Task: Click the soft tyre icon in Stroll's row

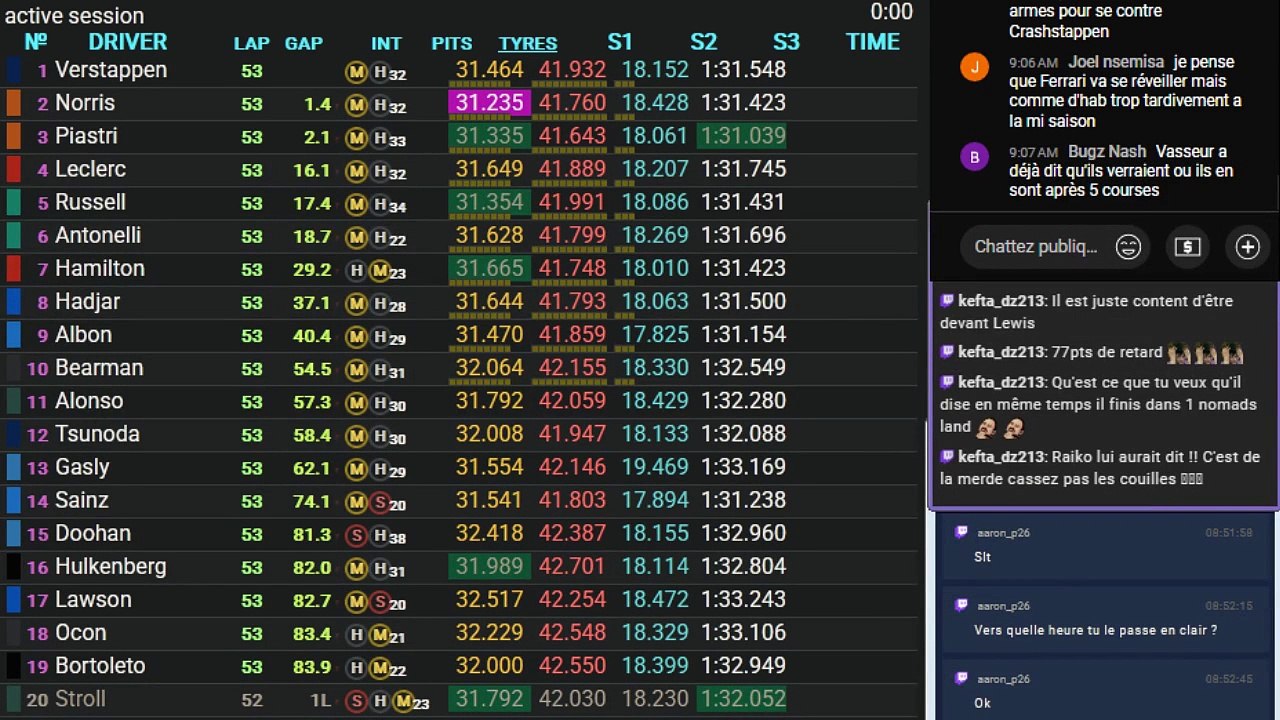Action: [356, 700]
